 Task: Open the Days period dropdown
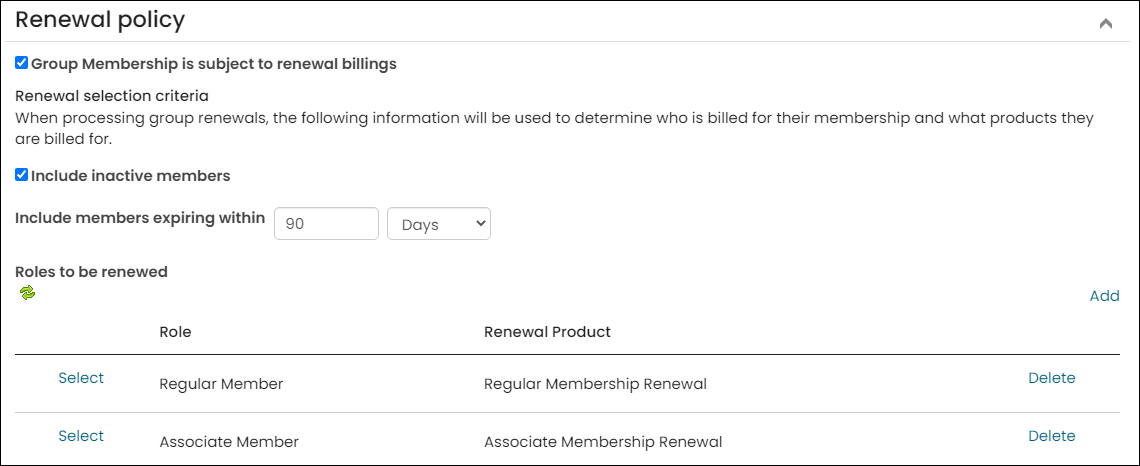pyautogui.click(x=439, y=224)
